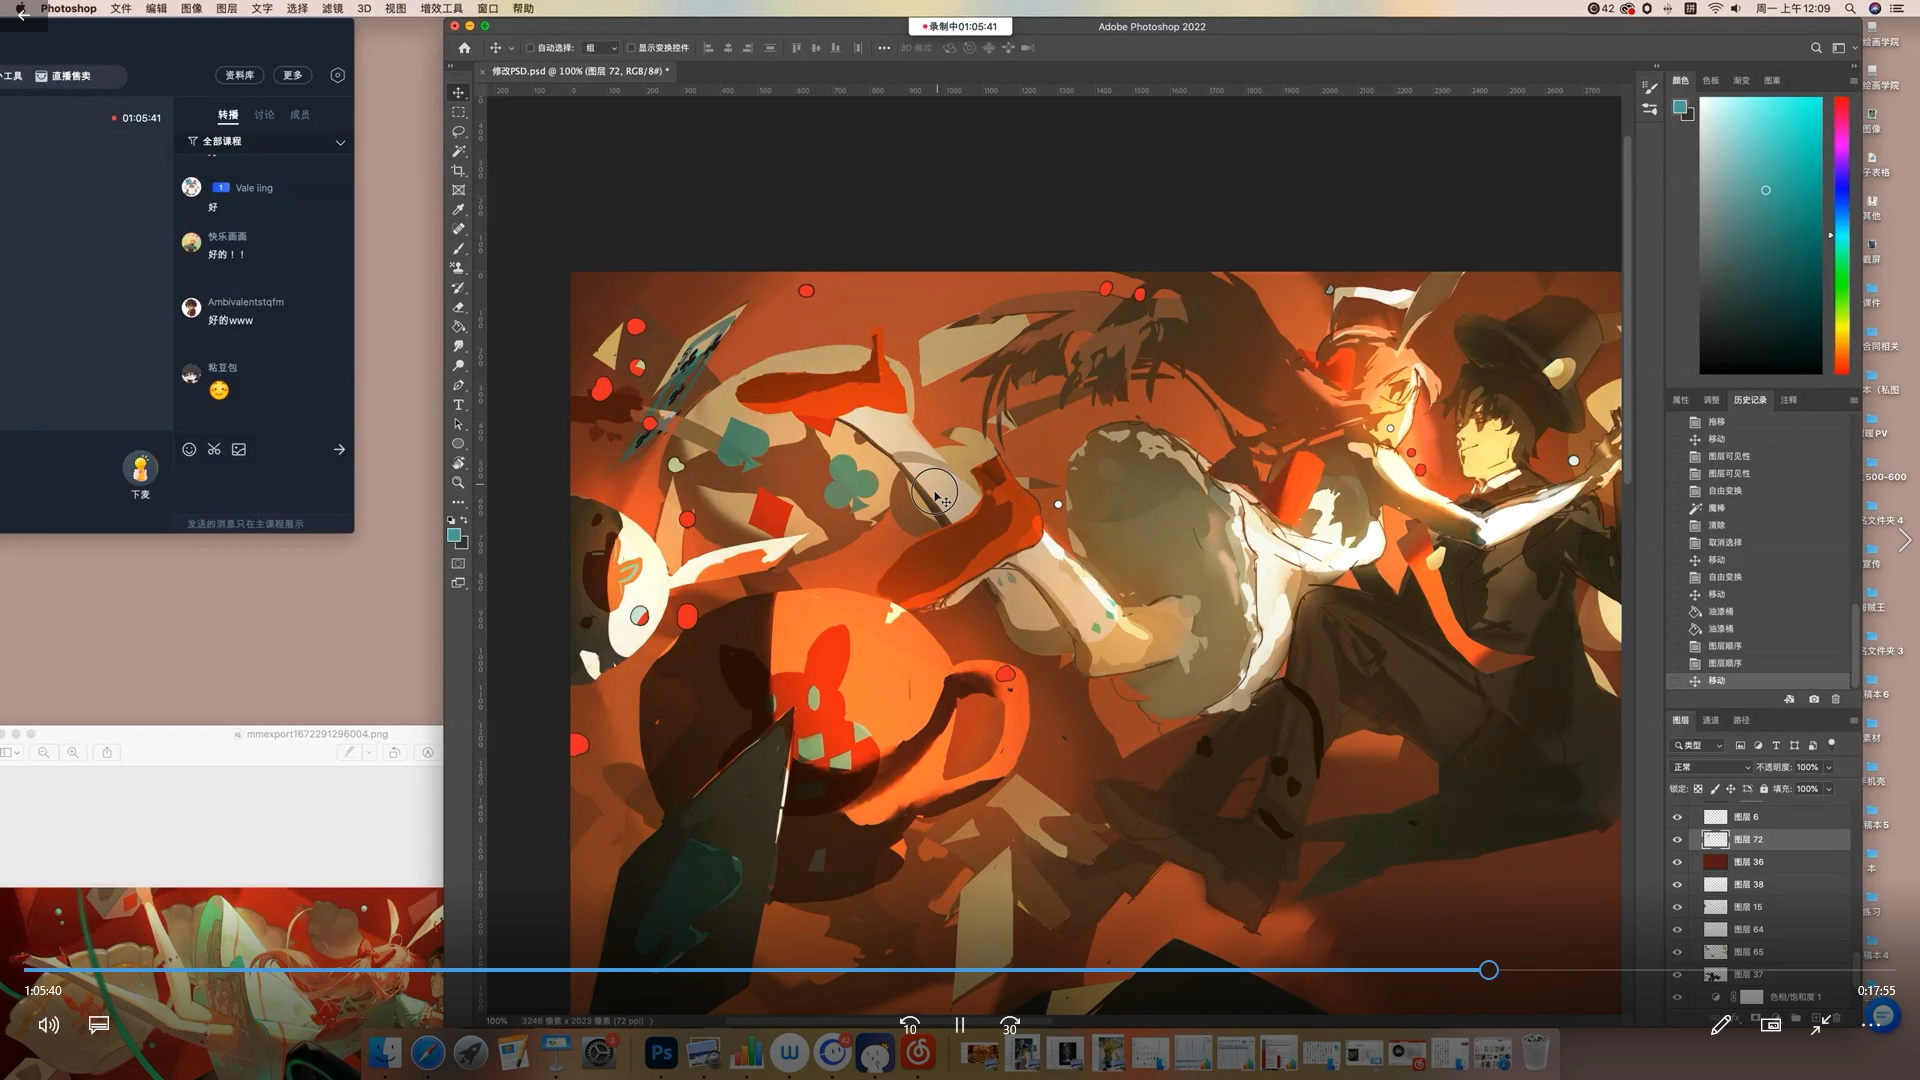This screenshot has width=1920, height=1080.
Task: Select the Crop tool
Action: [459, 171]
